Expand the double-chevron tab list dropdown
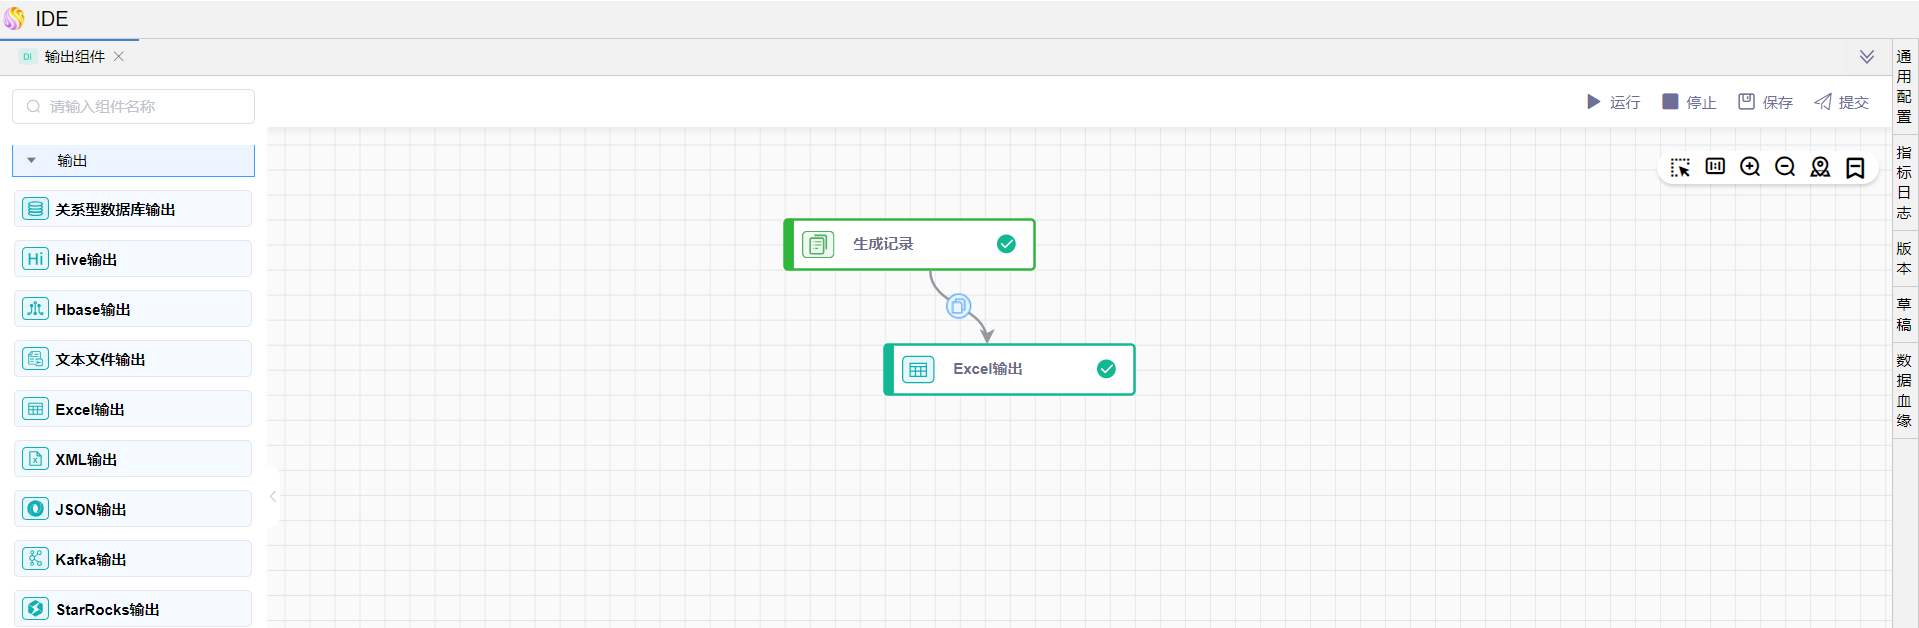Viewport: 1919px width, 628px height. [x=1867, y=57]
